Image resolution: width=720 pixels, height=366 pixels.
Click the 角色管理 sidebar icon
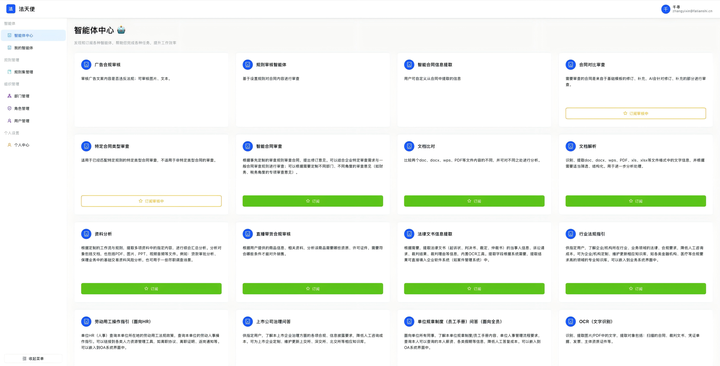9,108
